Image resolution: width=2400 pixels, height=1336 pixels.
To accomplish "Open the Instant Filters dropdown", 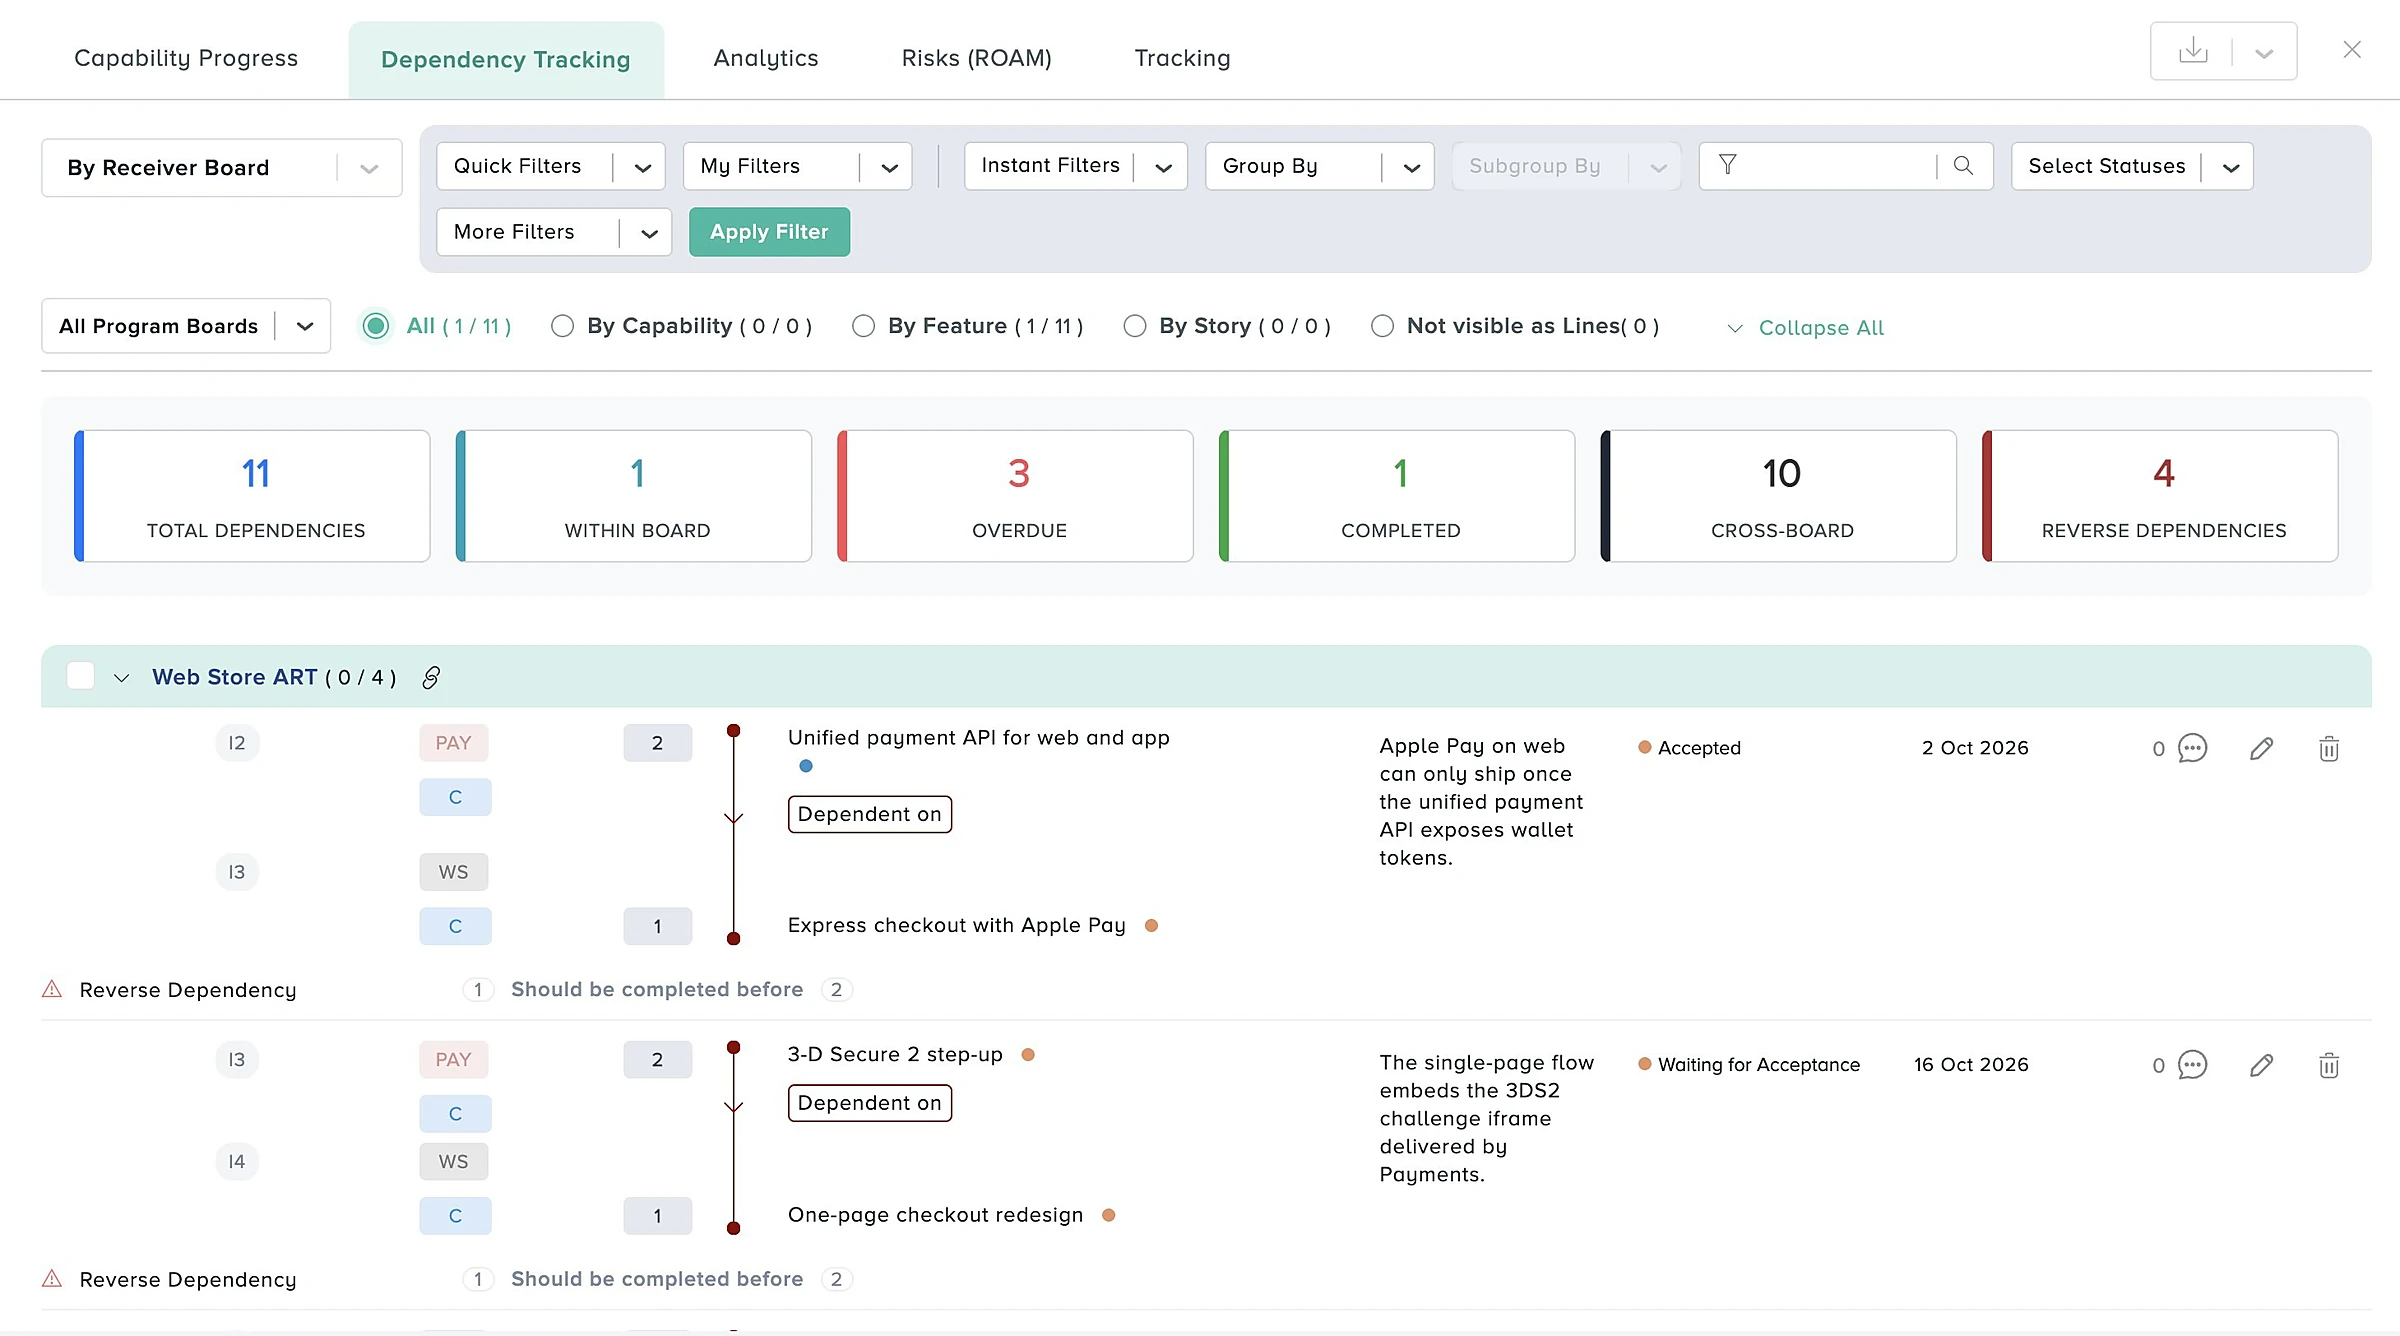I will click(1075, 166).
